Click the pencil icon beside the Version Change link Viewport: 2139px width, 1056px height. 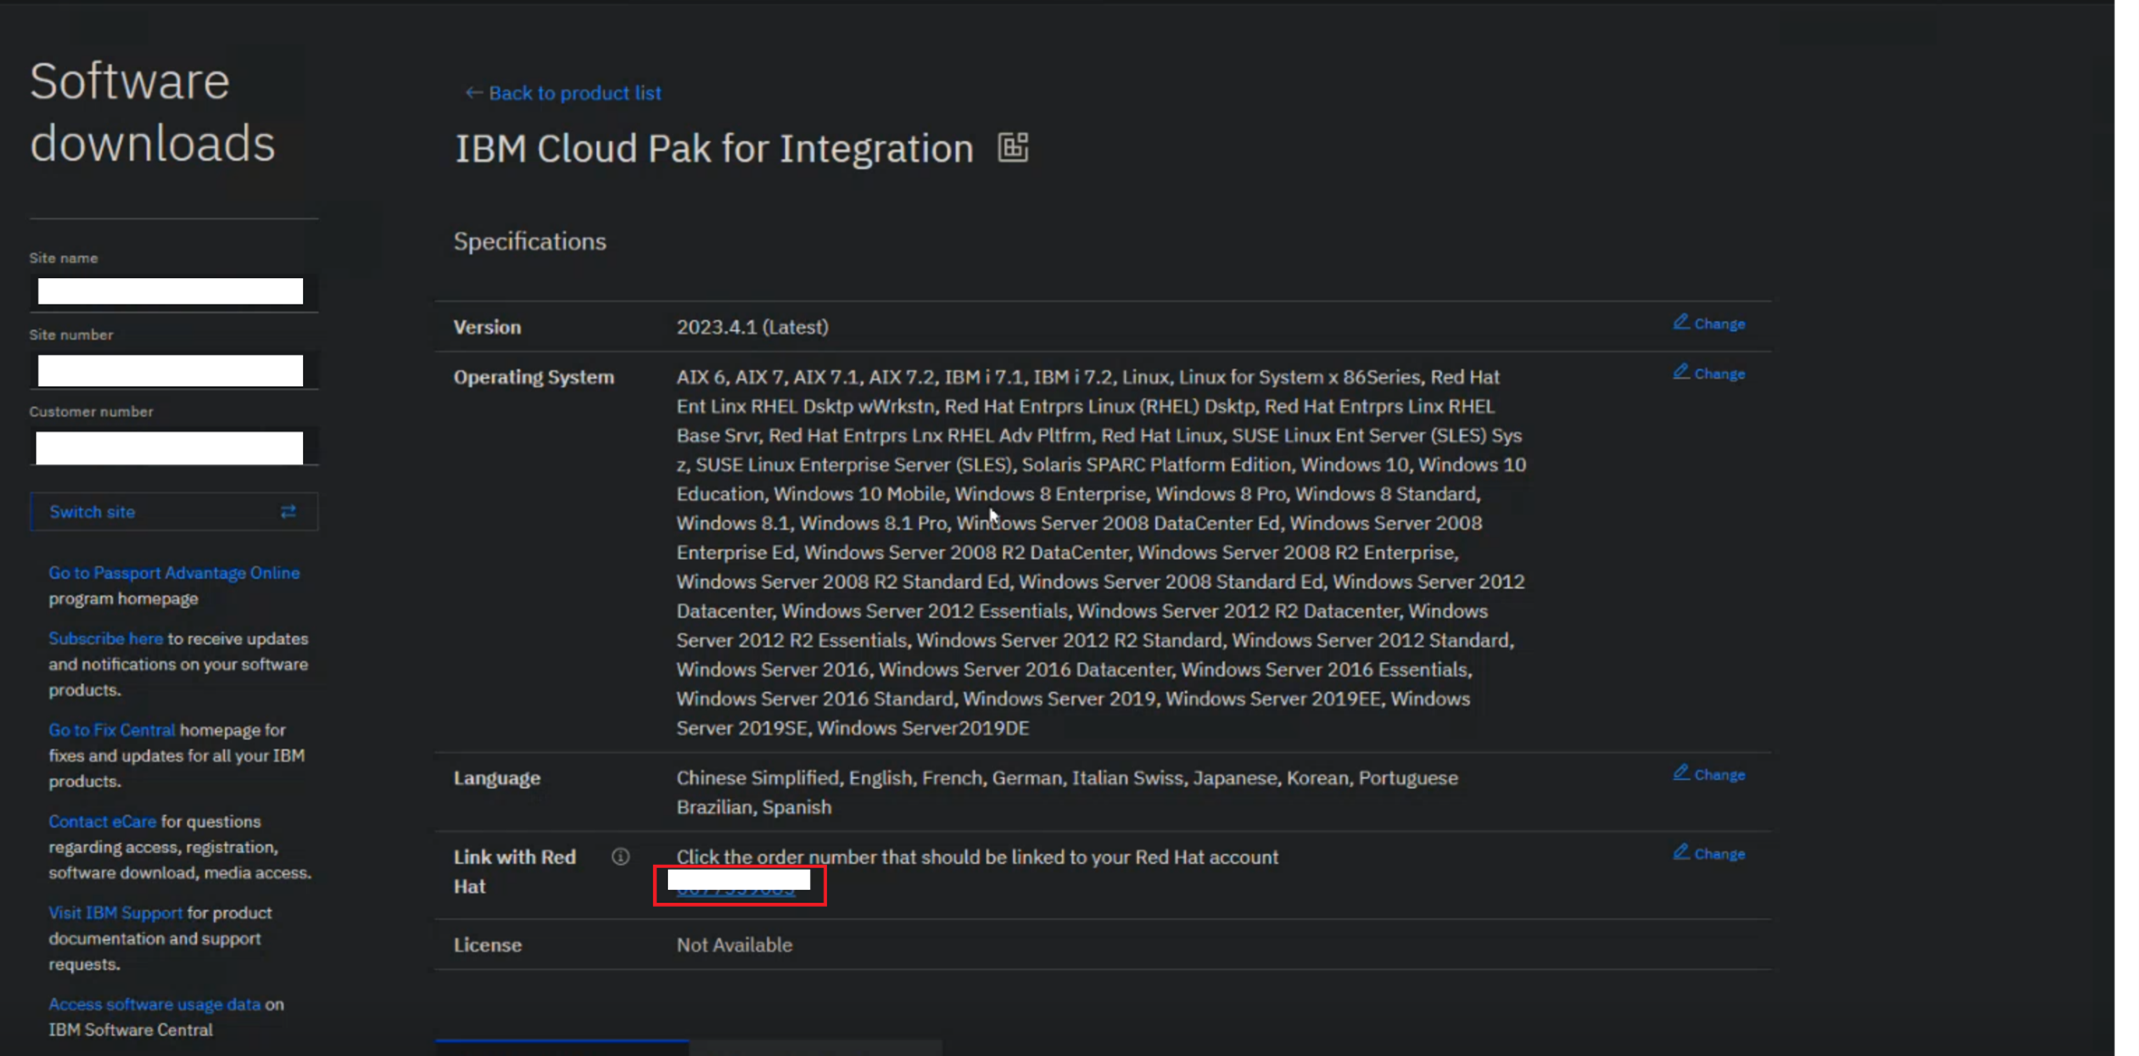coord(1681,322)
